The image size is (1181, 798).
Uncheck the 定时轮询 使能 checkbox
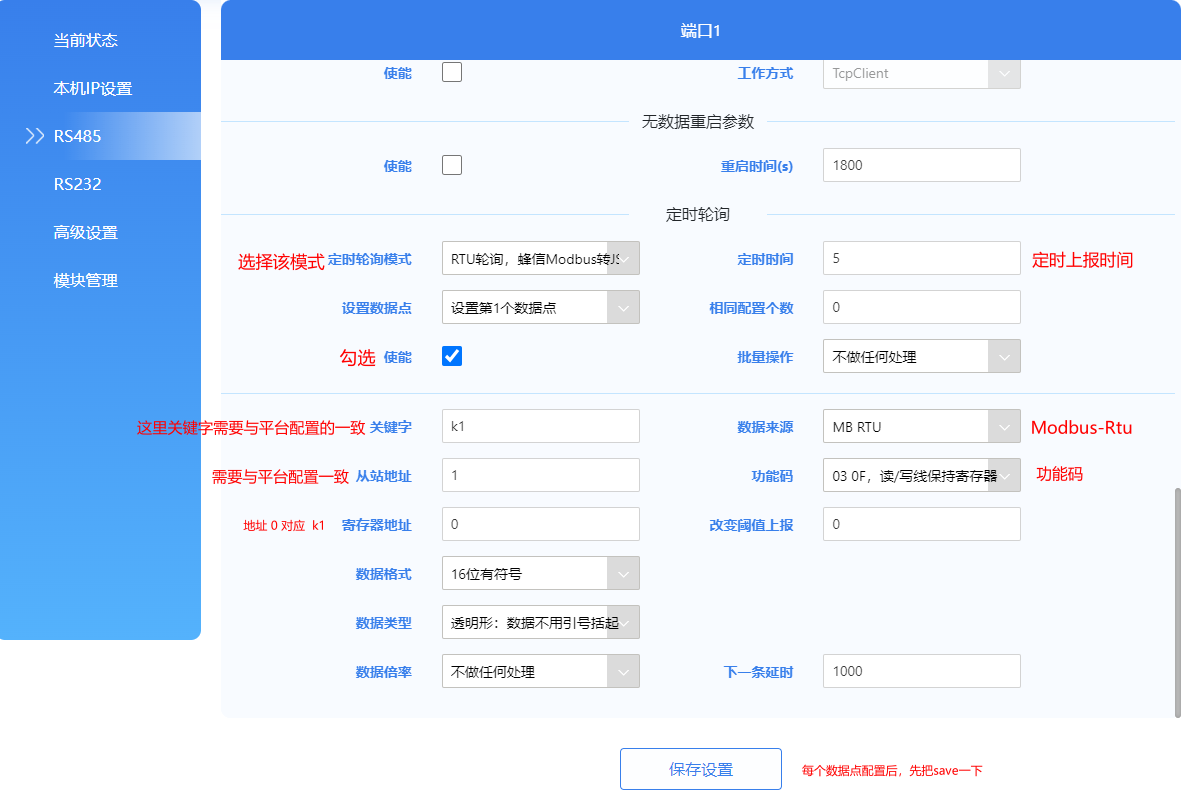[452, 356]
